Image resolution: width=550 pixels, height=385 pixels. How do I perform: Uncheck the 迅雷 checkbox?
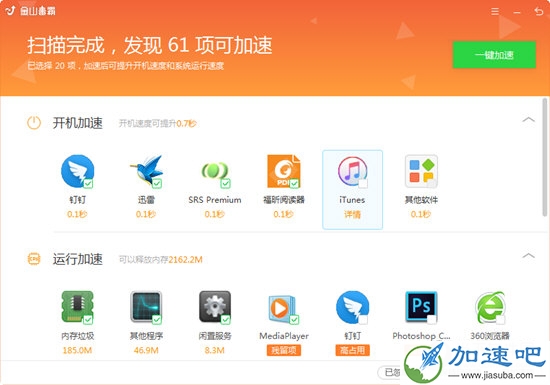(157, 183)
